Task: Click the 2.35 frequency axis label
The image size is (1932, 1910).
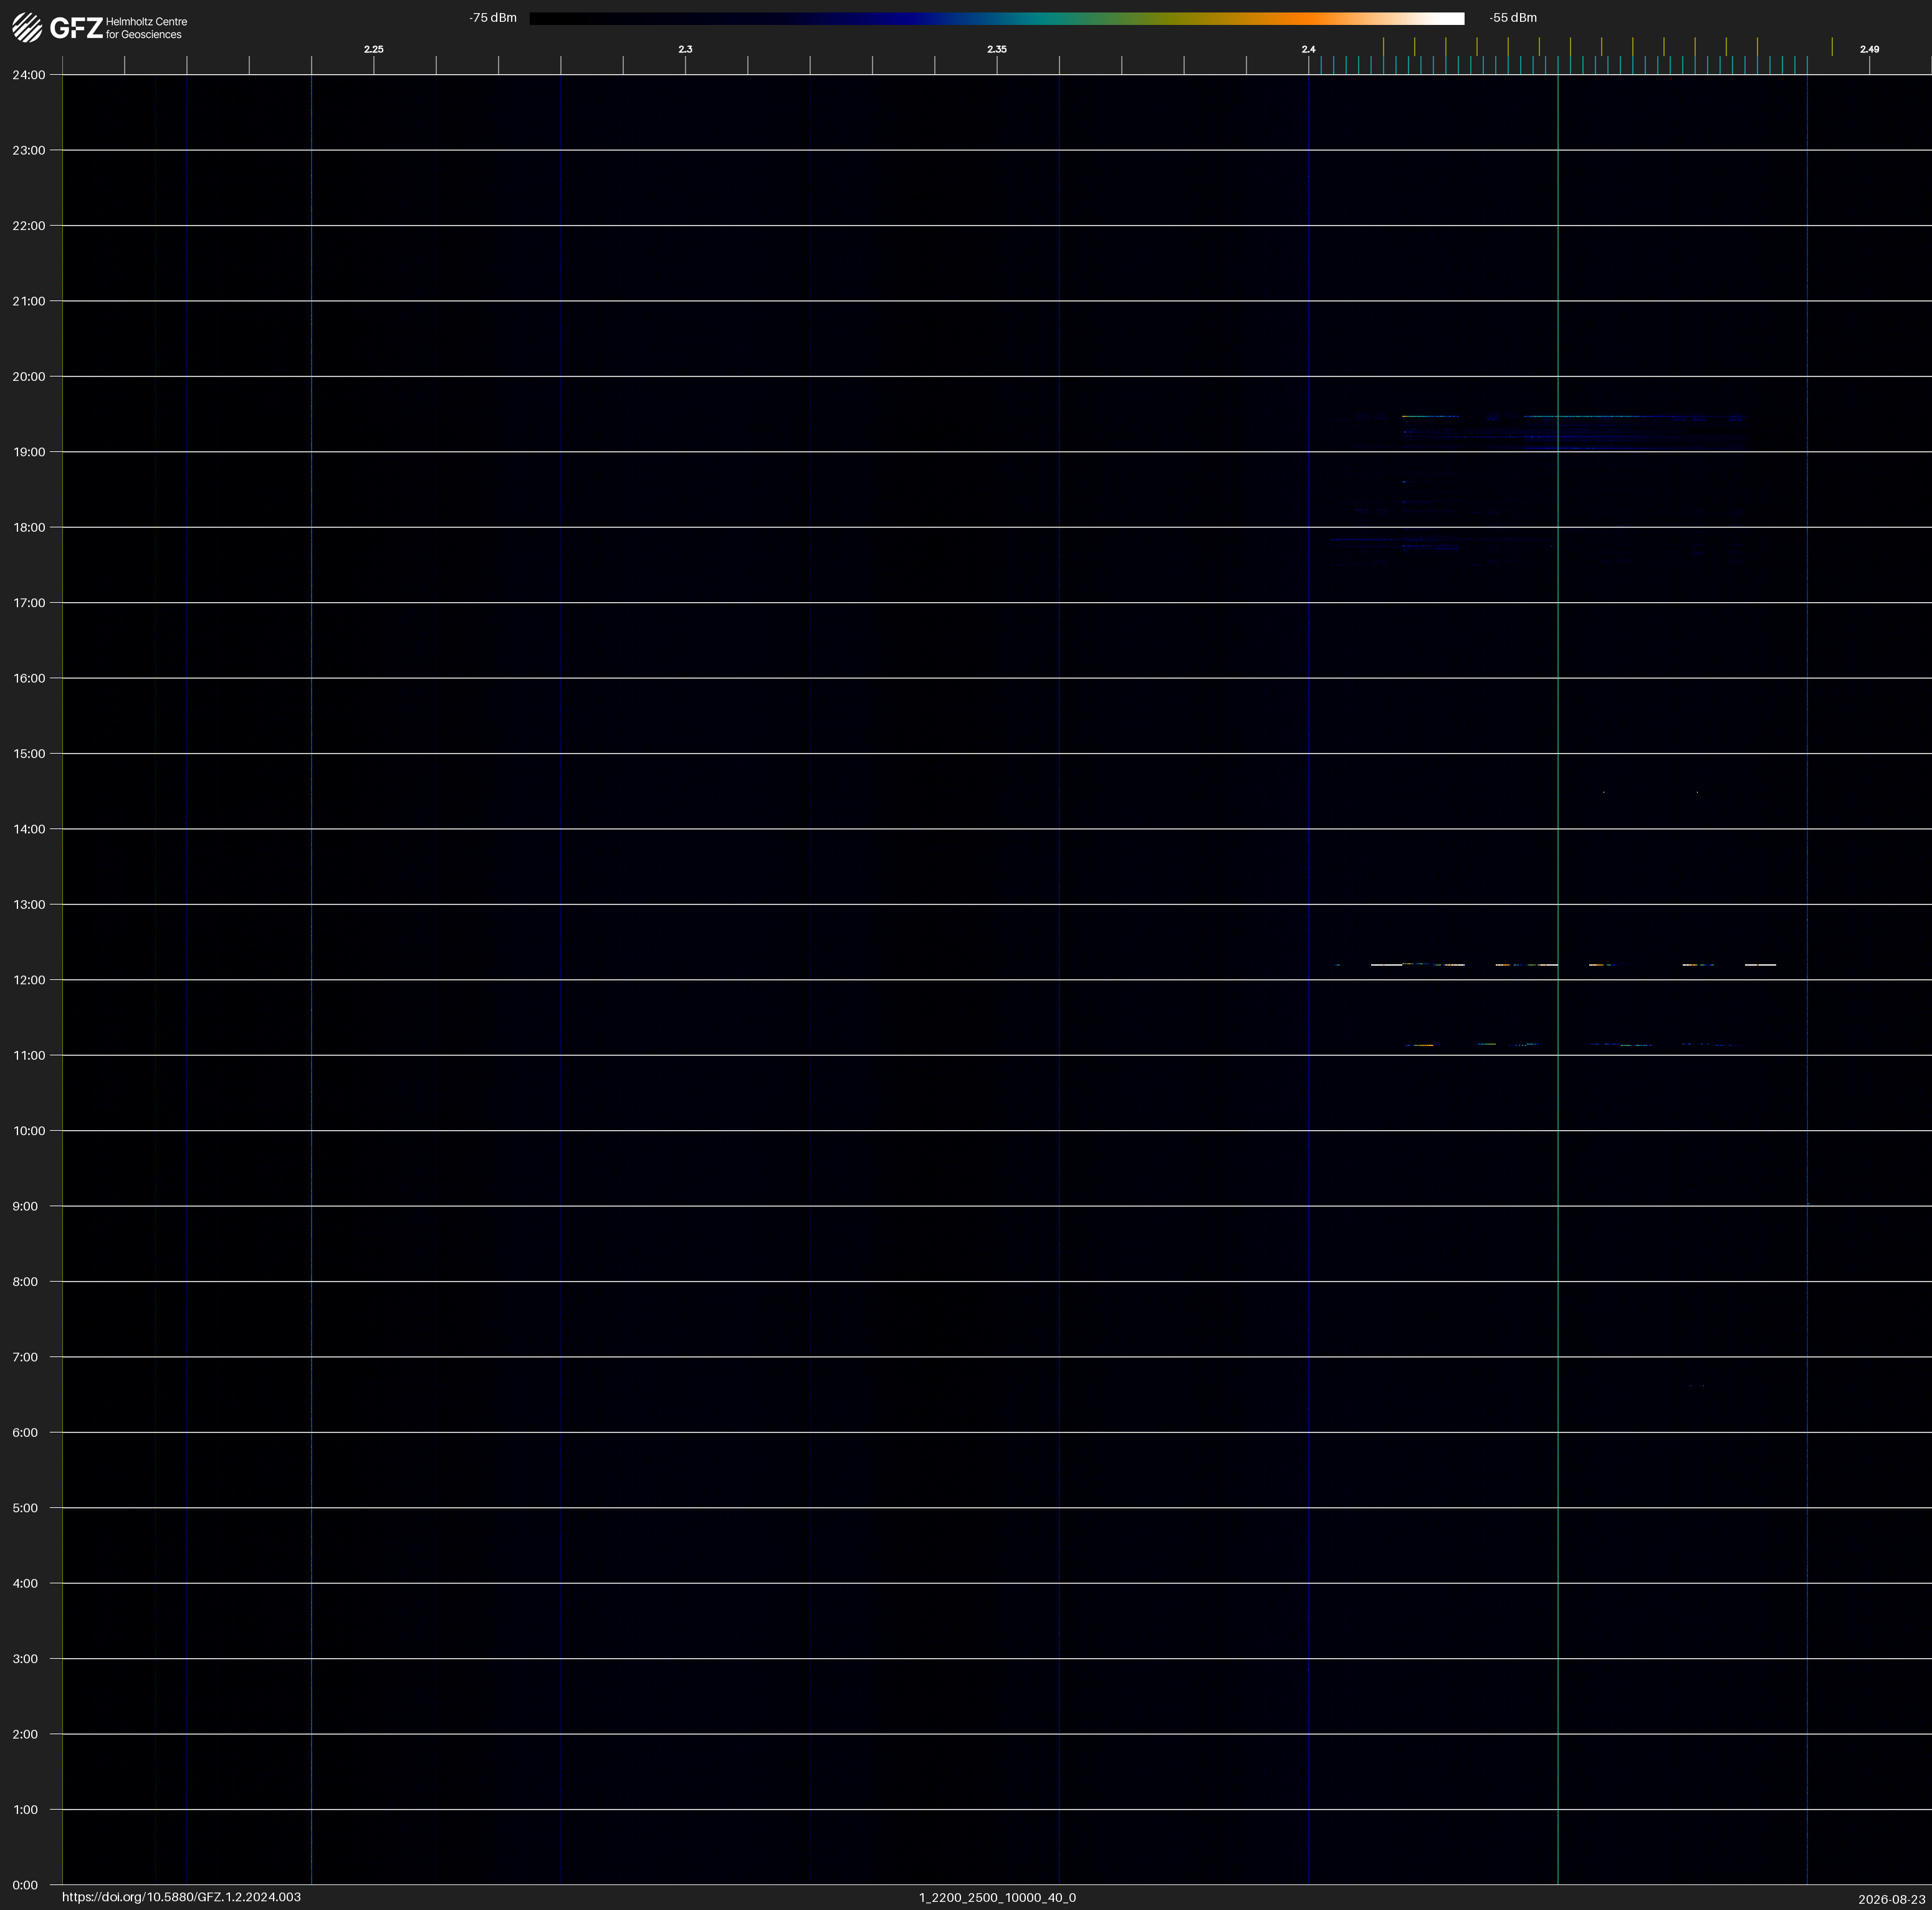Action: click(997, 49)
